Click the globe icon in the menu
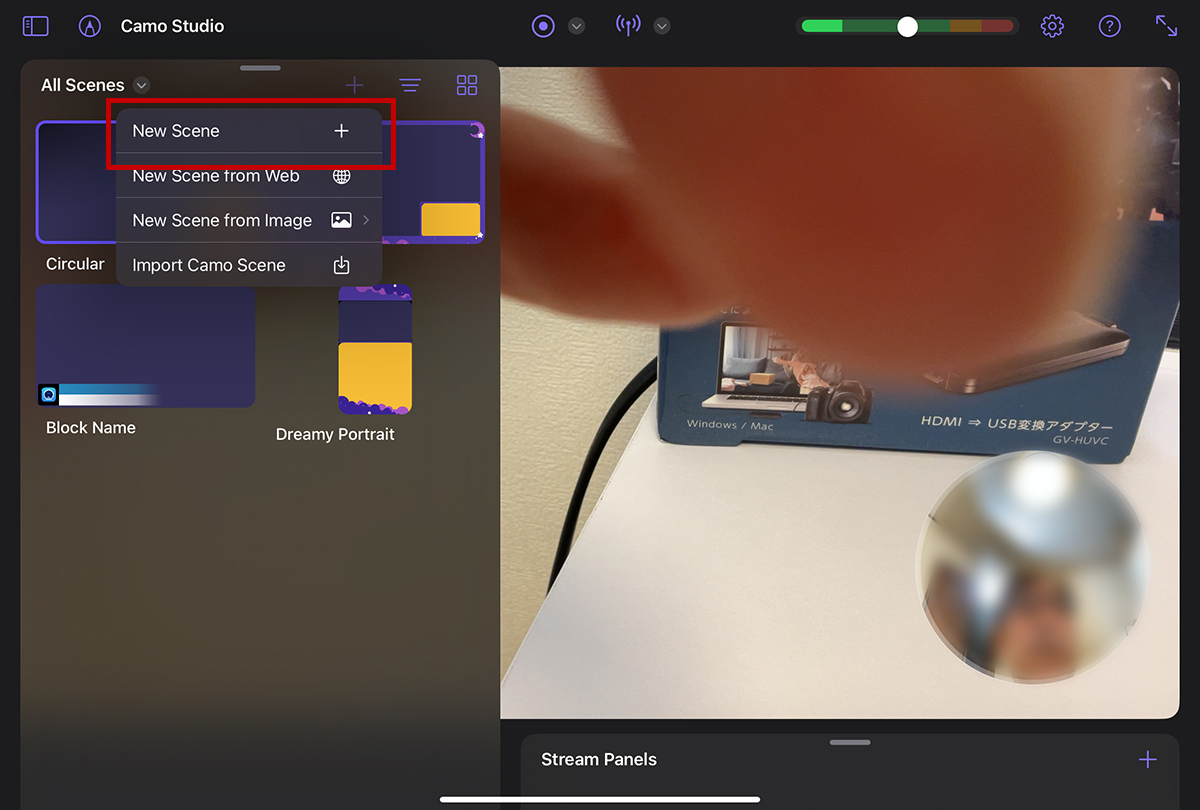Image resolution: width=1200 pixels, height=810 pixels. click(x=341, y=176)
